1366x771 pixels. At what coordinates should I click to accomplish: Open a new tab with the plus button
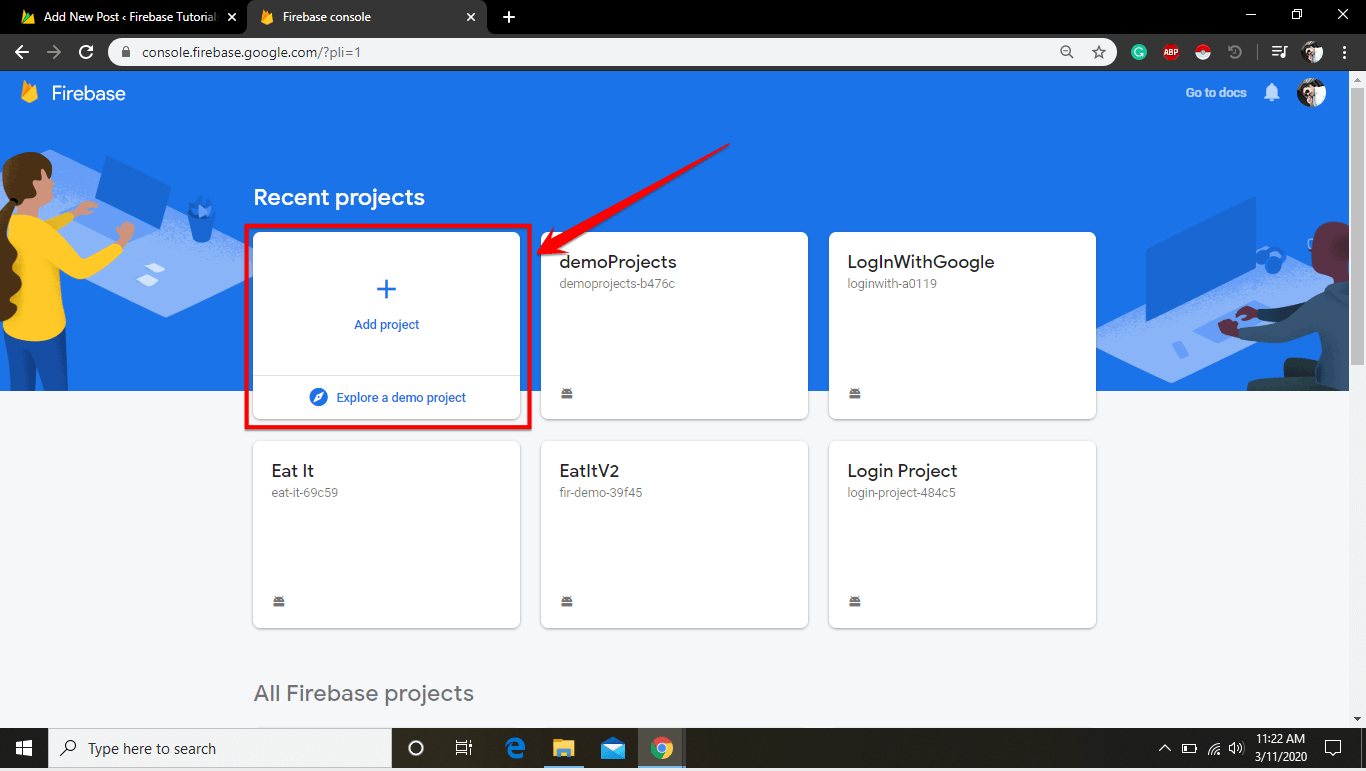pos(509,17)
